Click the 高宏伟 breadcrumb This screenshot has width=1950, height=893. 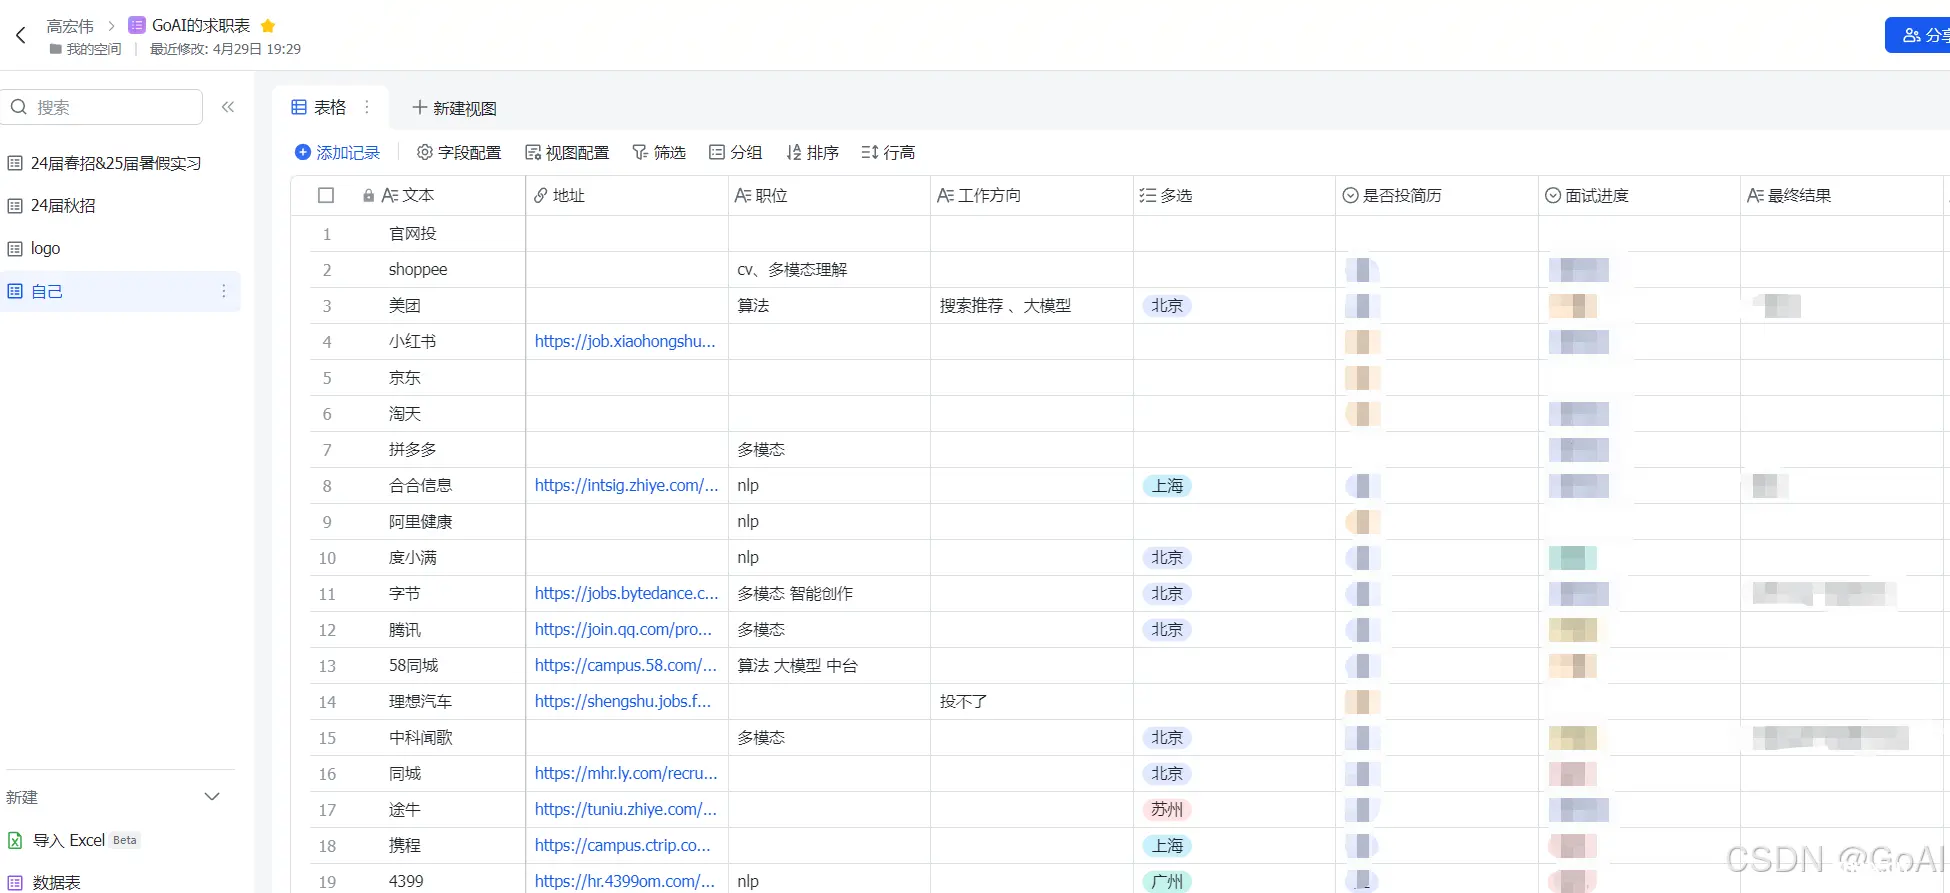point(70,26)
